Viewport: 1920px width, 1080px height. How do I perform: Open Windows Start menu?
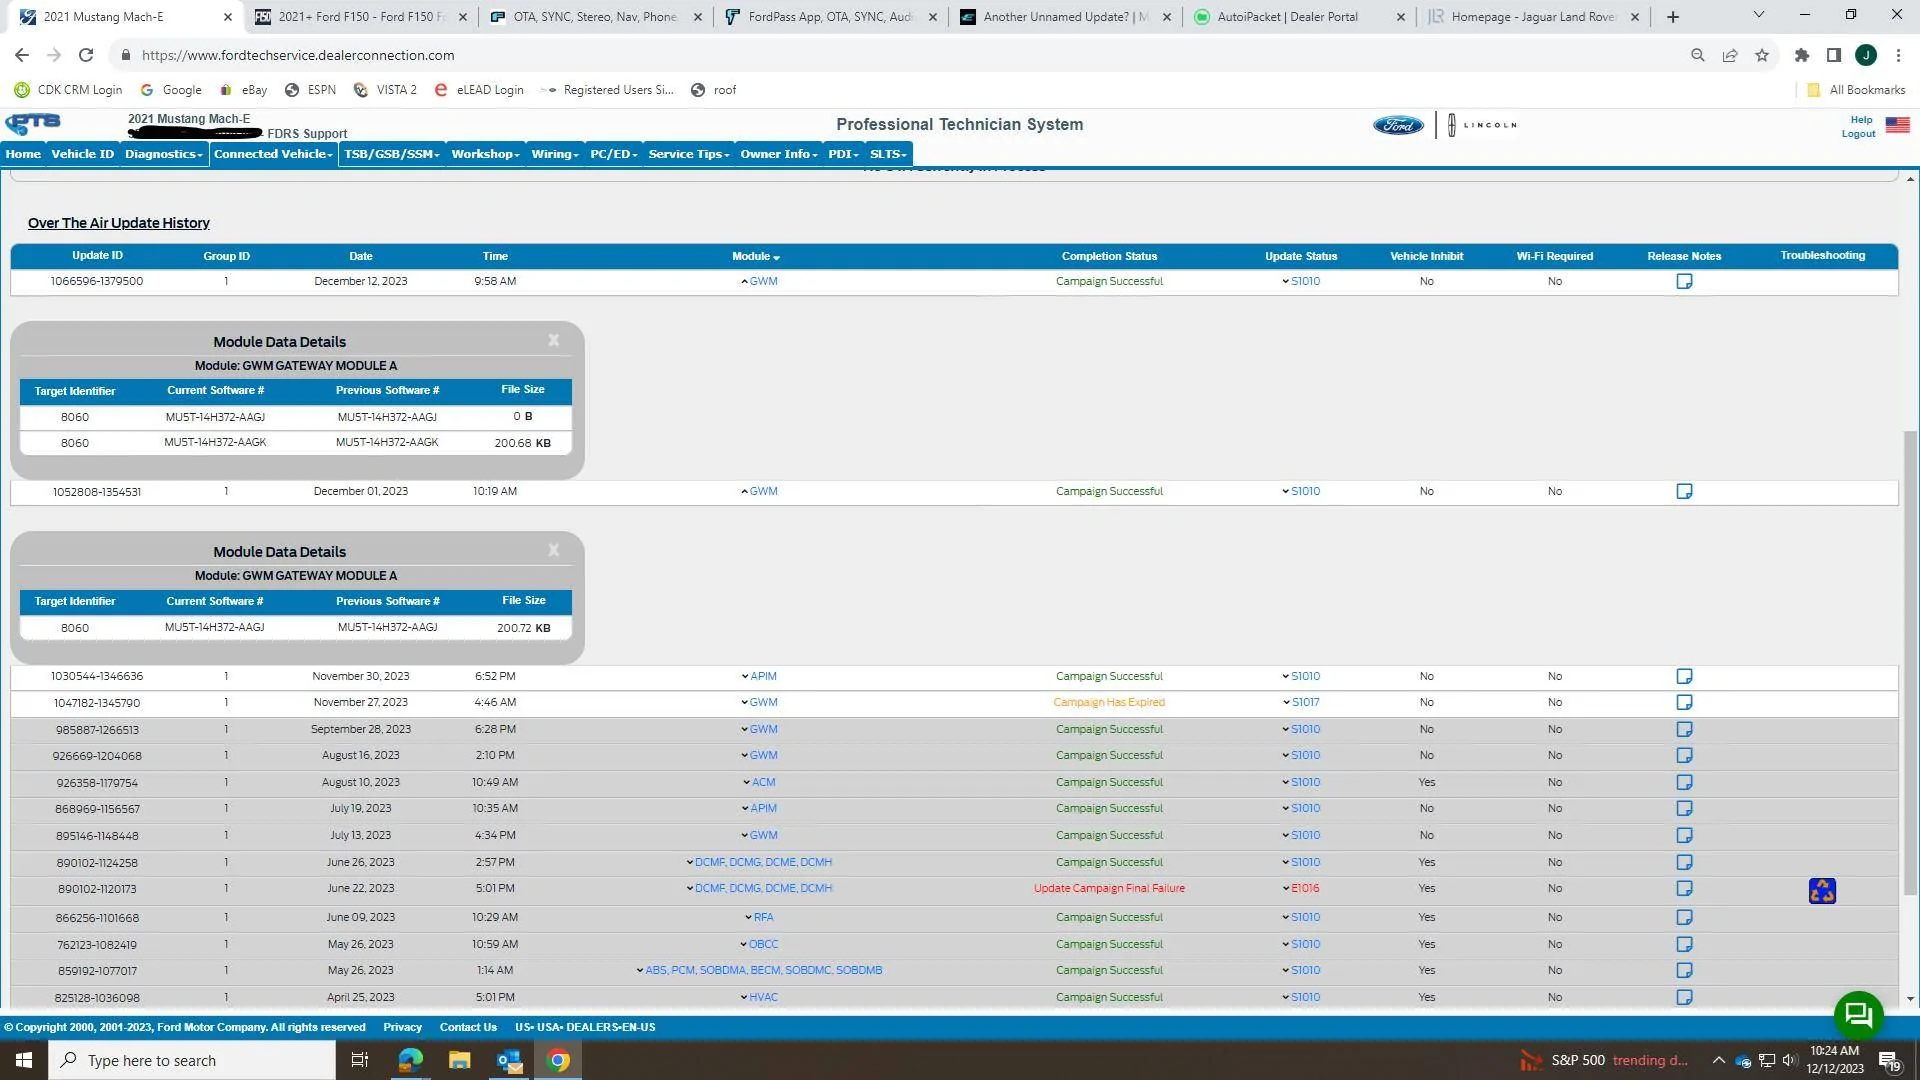pos(24,1060)
